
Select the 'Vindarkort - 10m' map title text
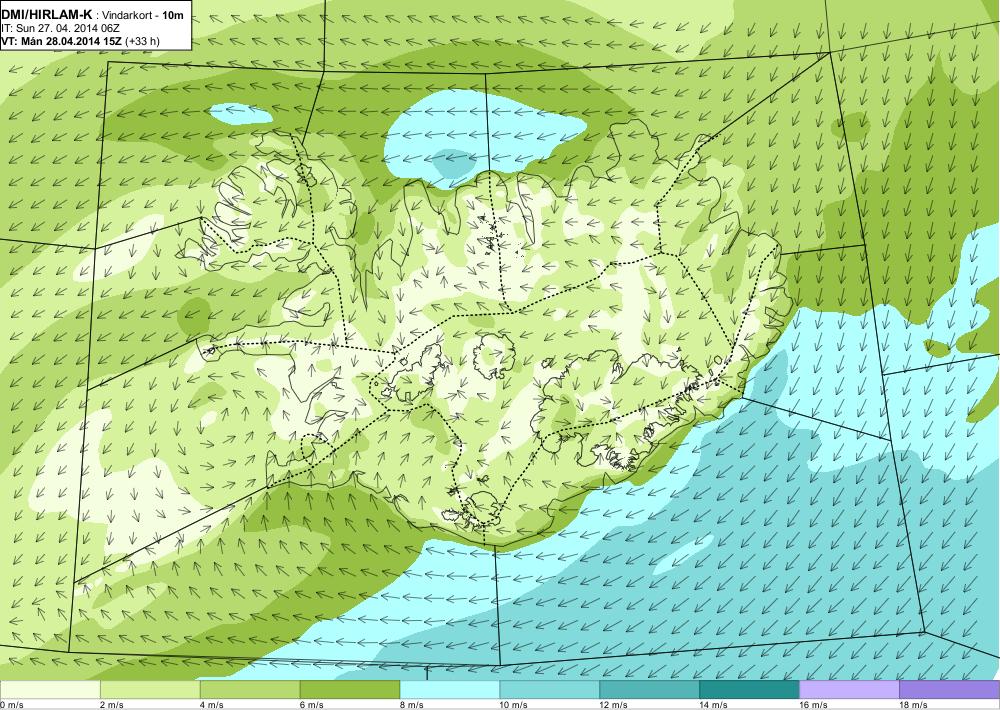pos(143,15)
